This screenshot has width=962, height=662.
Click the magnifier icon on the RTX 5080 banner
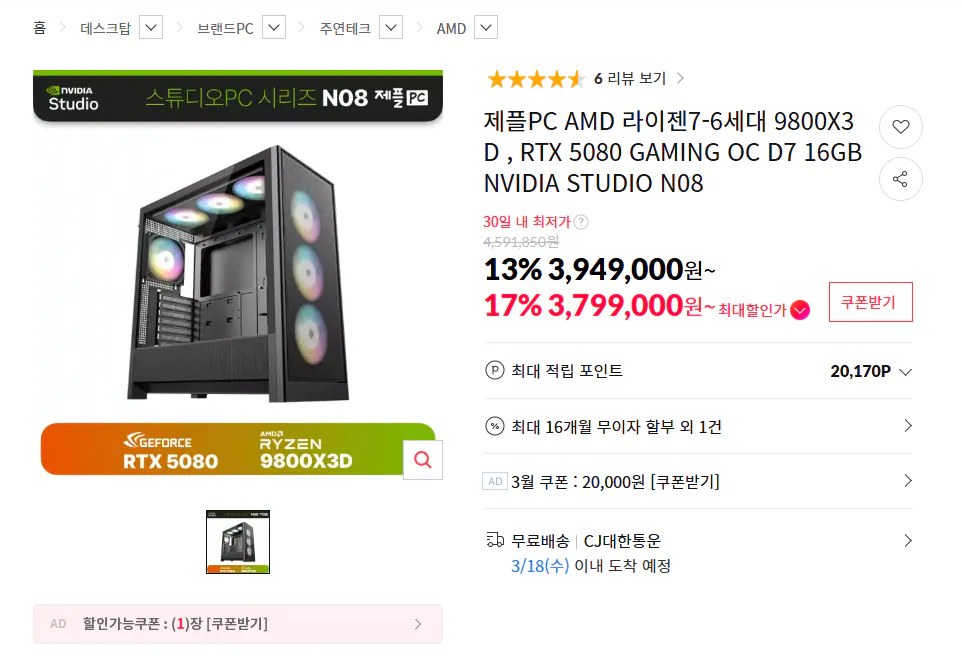tap(422, 459)
